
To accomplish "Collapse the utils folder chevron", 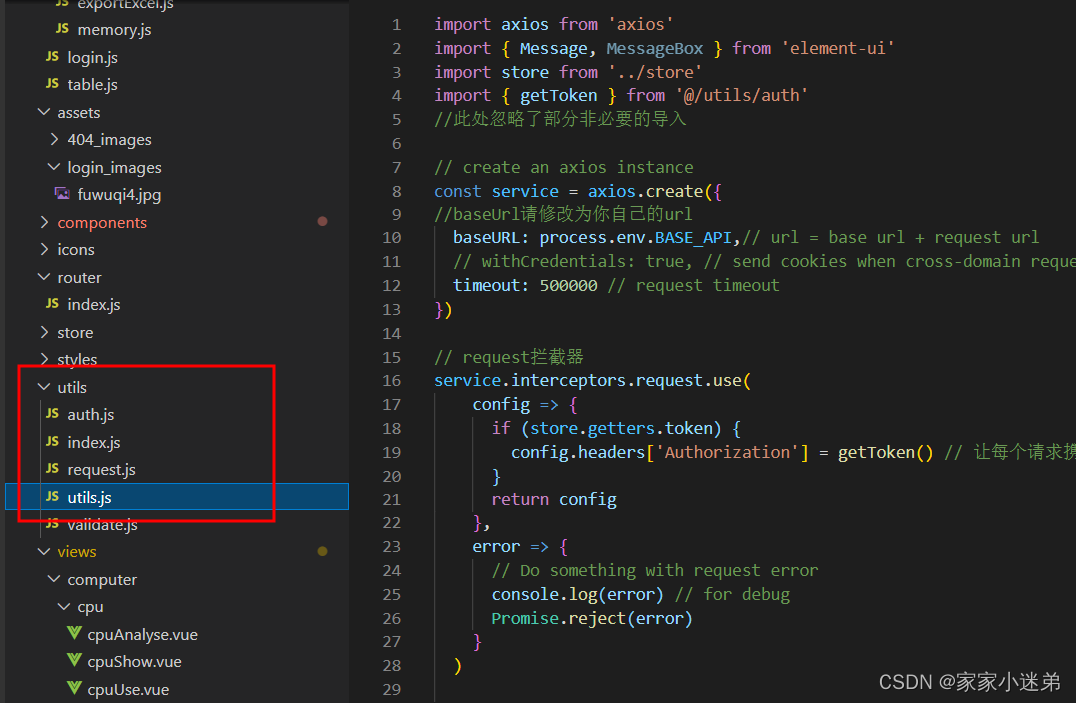I will [x=44, y=387].
